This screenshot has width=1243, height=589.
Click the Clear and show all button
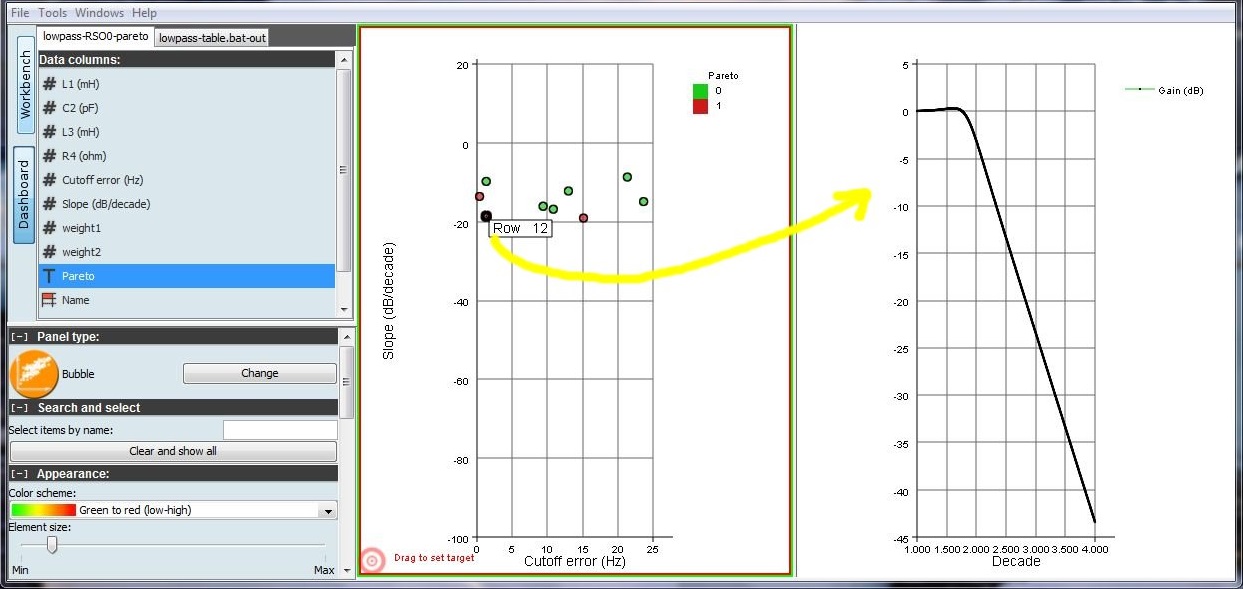[x=173, y=451]
